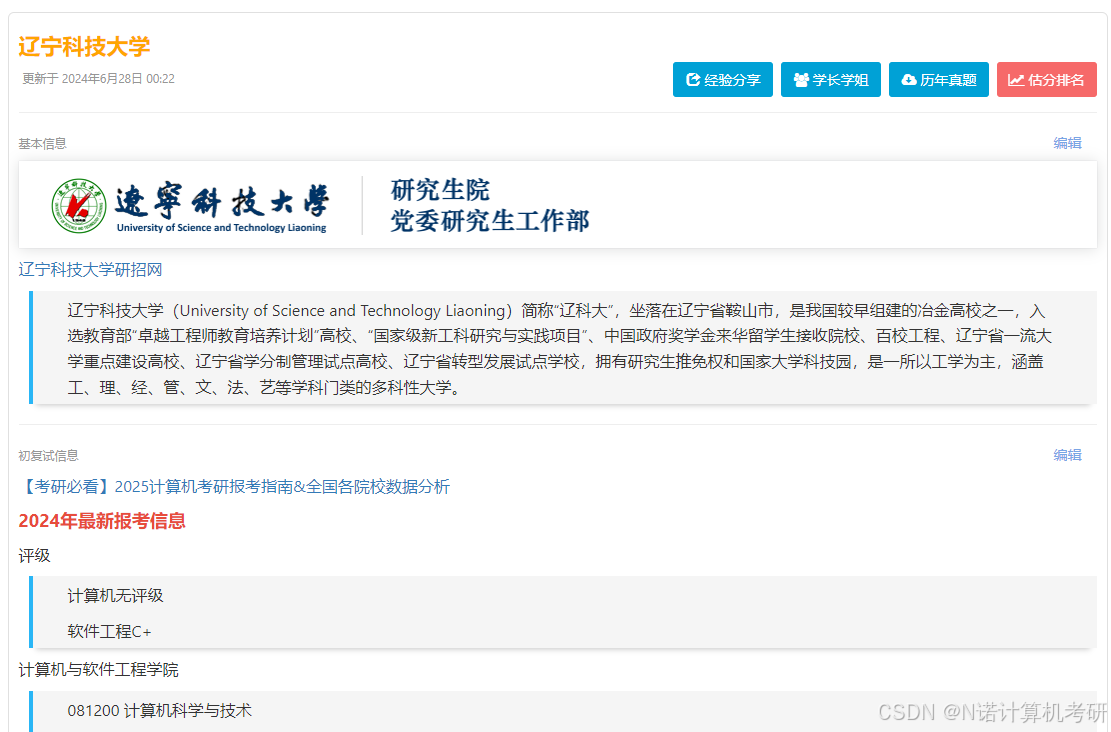Click 编辑 next to 初复试信息

[x=1067, y=455]
